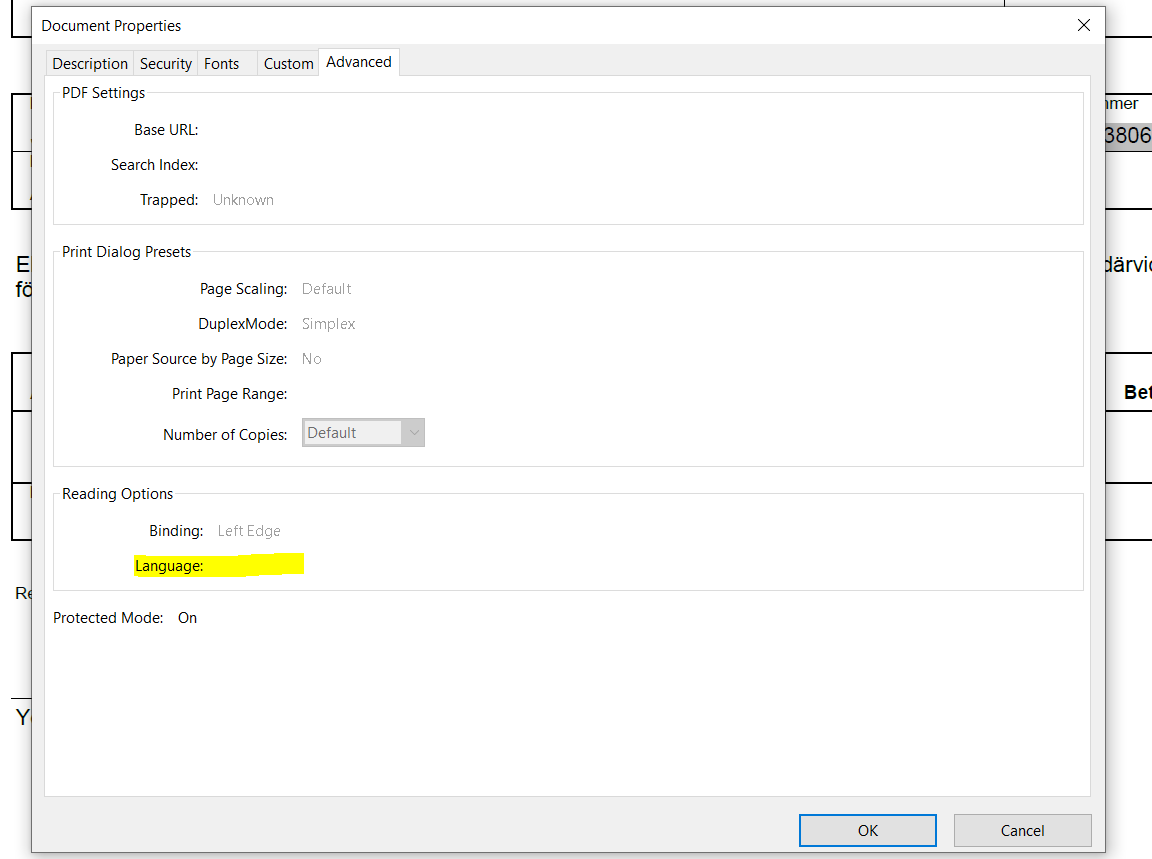Screen dimensions: 1152x859
Task: Switch to the Description tab
Action: pos(90,63)
